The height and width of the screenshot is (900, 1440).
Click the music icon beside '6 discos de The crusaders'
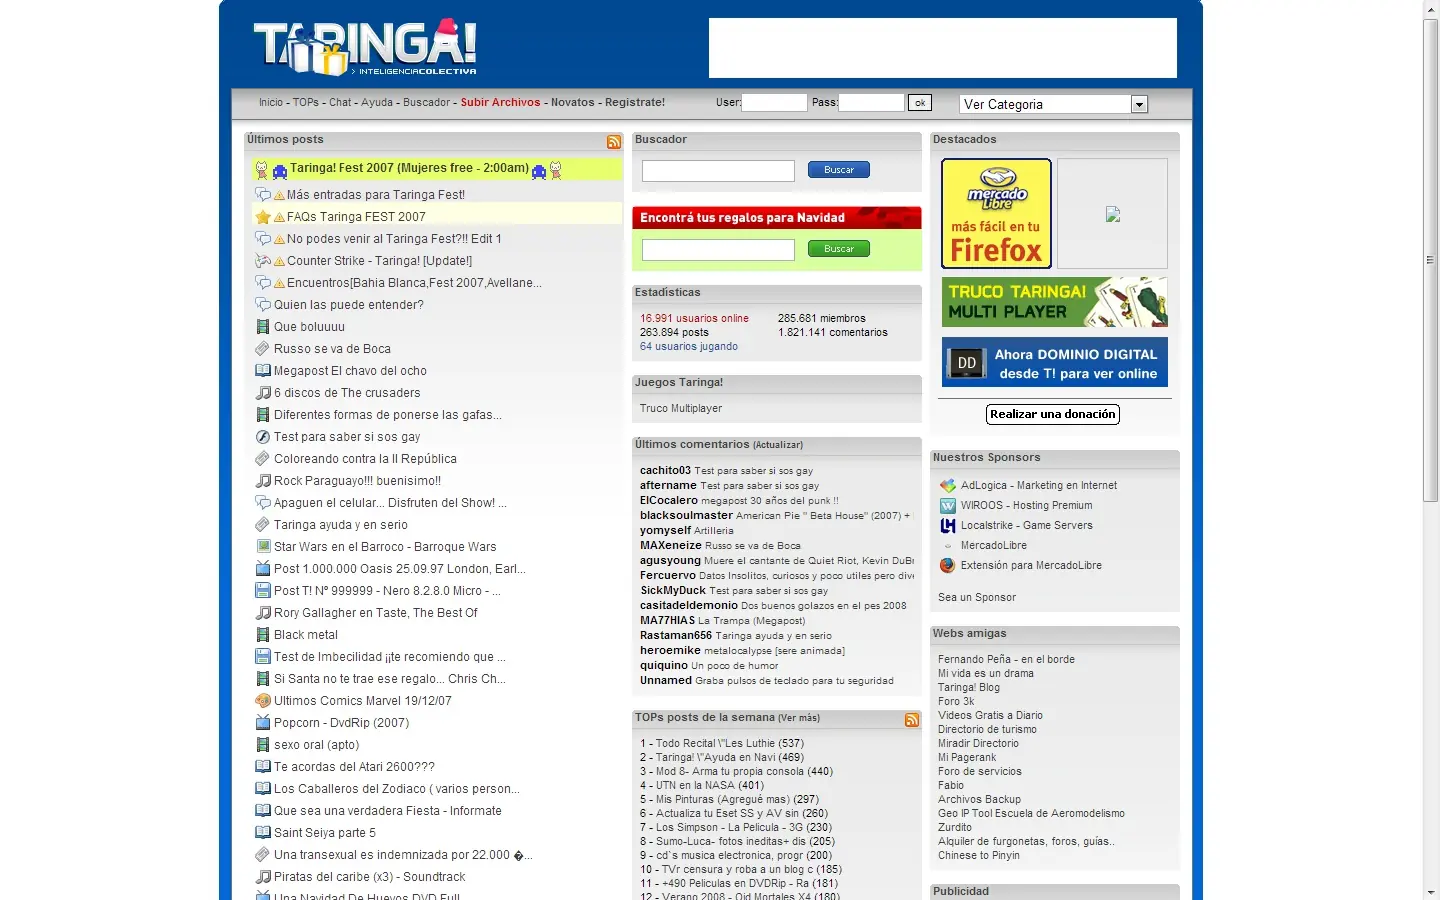[x=263, y=393]
